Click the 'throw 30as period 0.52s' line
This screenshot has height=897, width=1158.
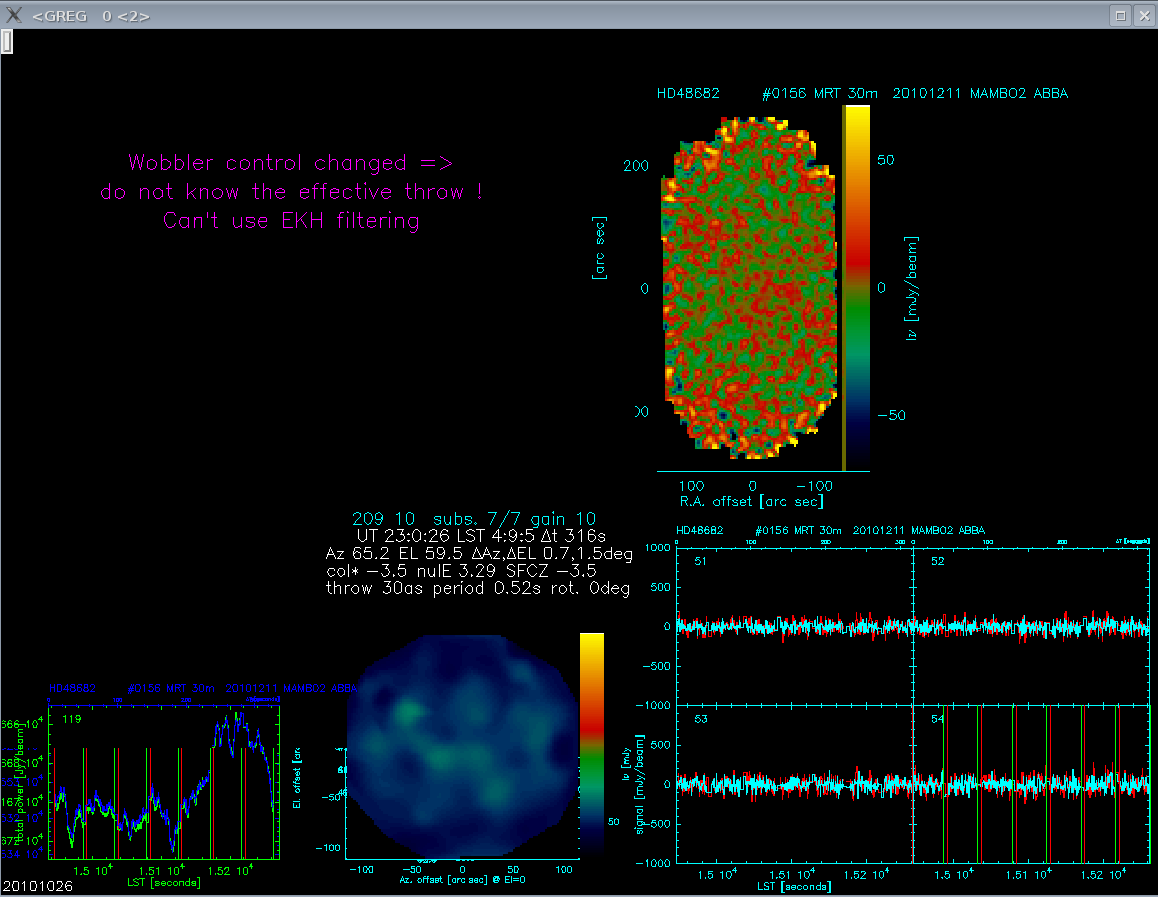click(x=477, y=588)
